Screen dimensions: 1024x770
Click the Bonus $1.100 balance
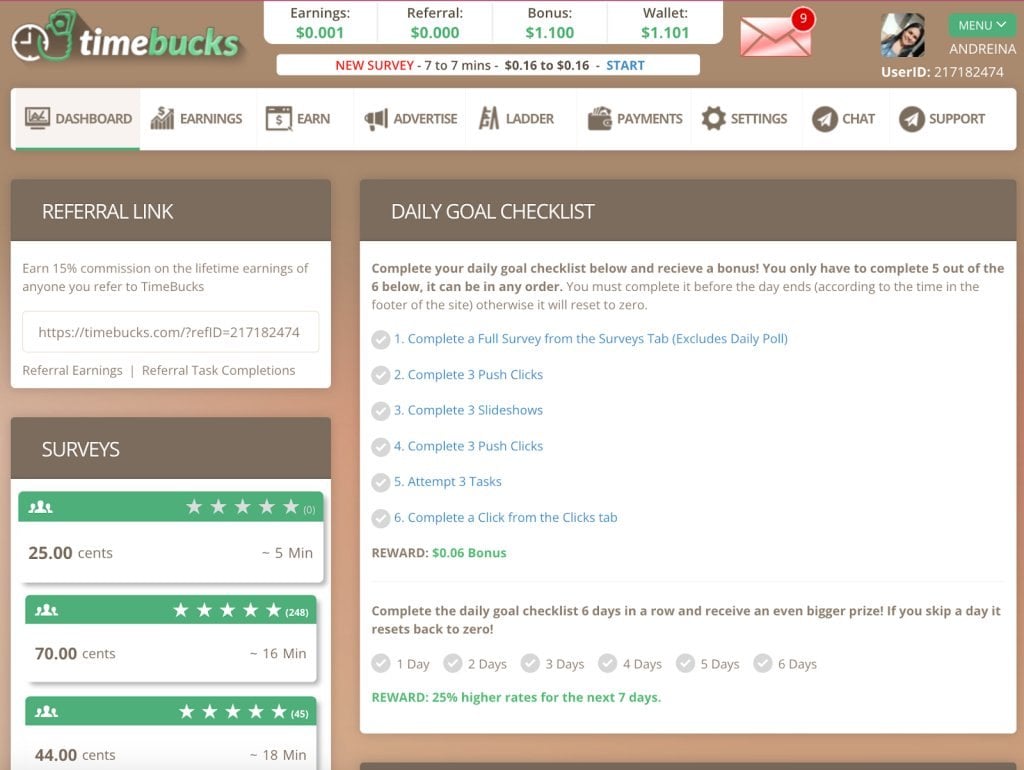click(x=550, y=33)
